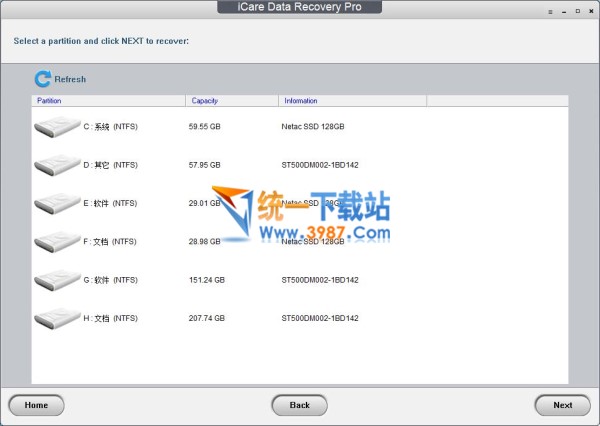Close the iCare Data Recovery Pro window
Screen dimensions: 600x426
[x=591, y=11]
